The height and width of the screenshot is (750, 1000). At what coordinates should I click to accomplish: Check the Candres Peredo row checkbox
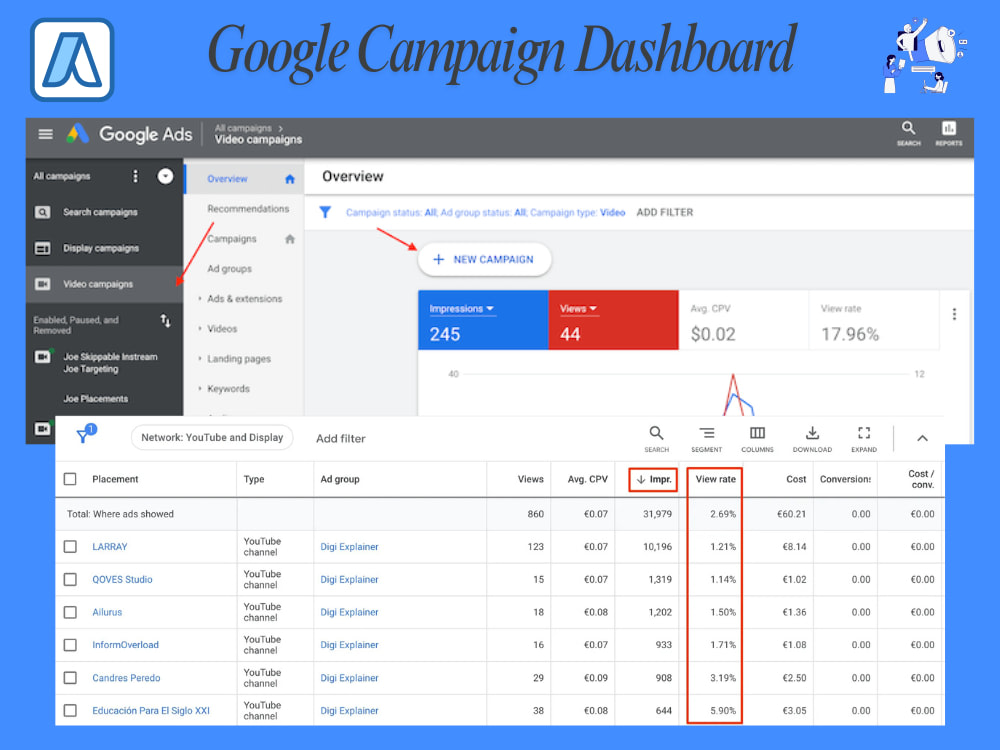70,678
